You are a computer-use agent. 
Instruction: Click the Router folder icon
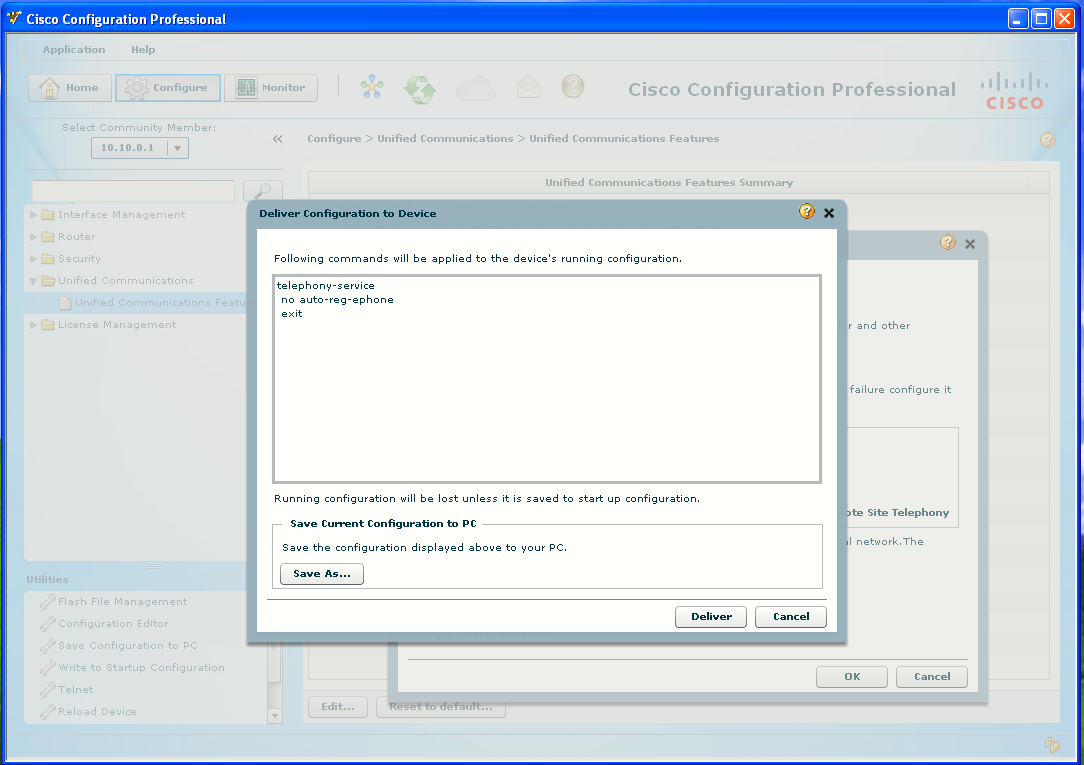(48, 237)
